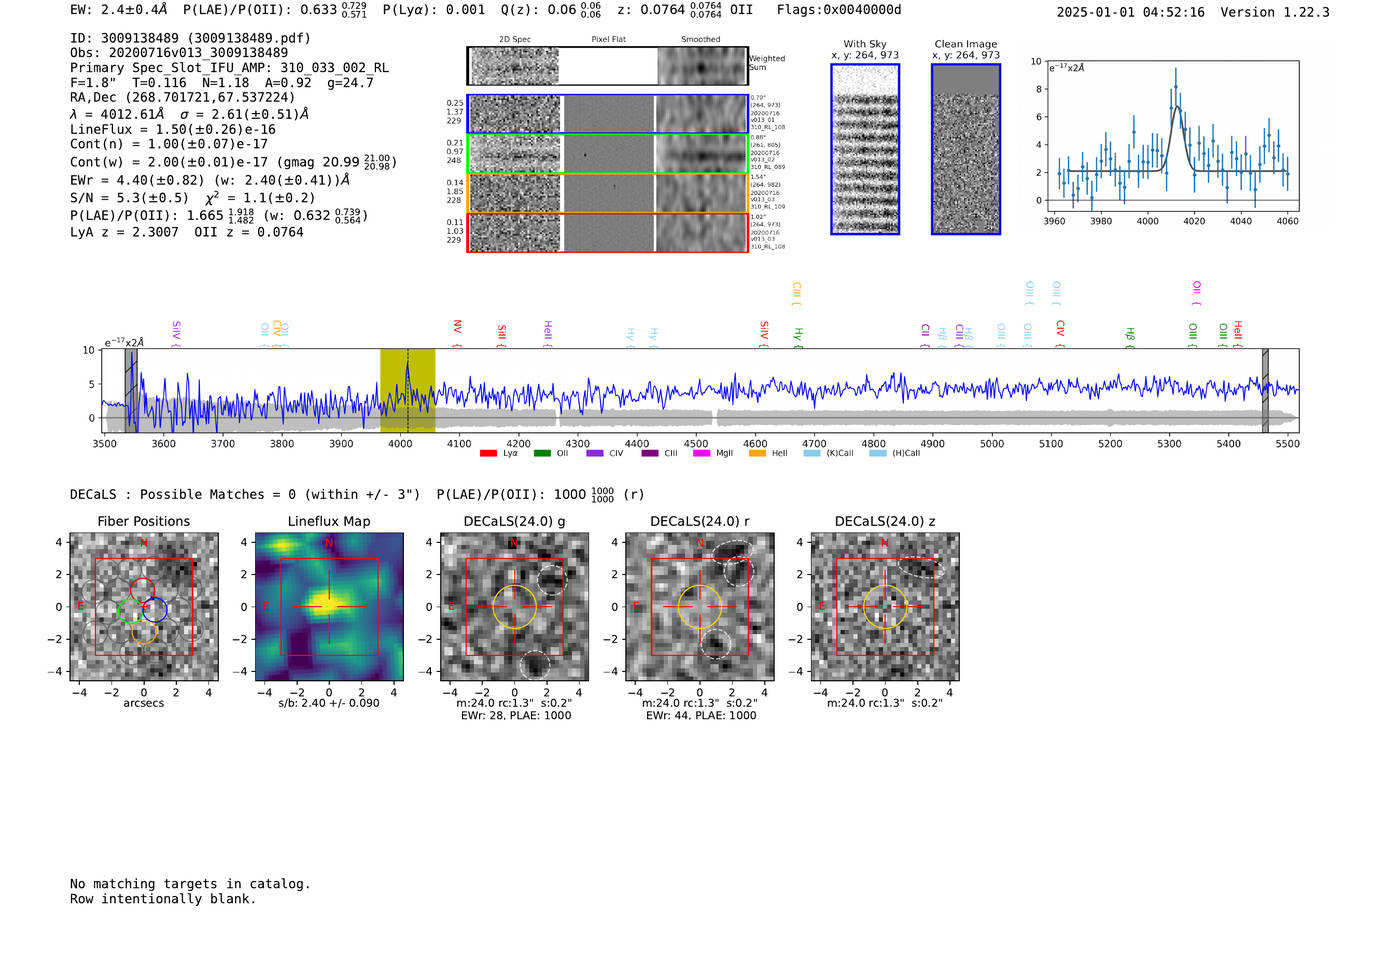Select the DECaLS(24.0) z cutout
The image size is (1400, 953).
[x=884, y=606]
